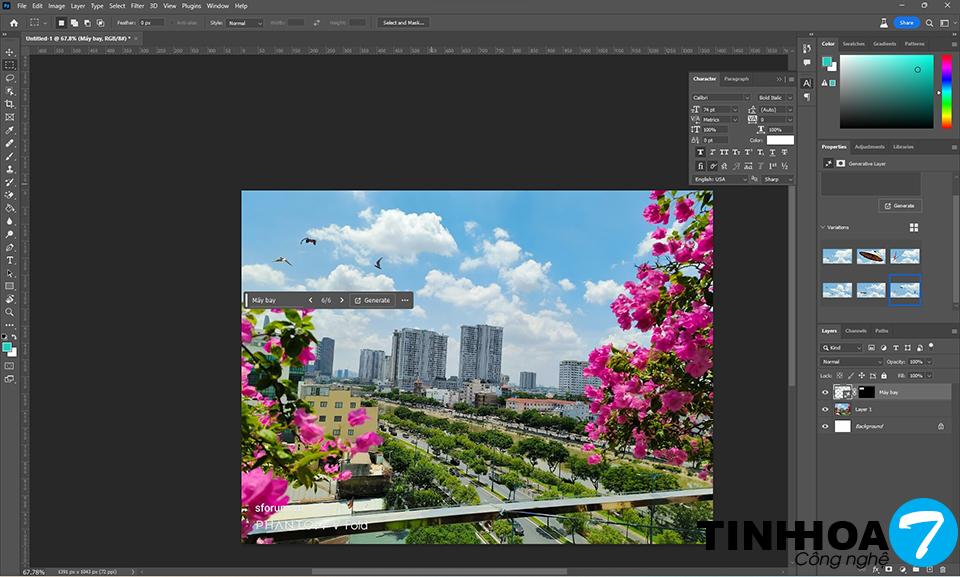Click Generate button in Properties panel
This screenshot has height=577, width=960.
[x=899, y=205]
